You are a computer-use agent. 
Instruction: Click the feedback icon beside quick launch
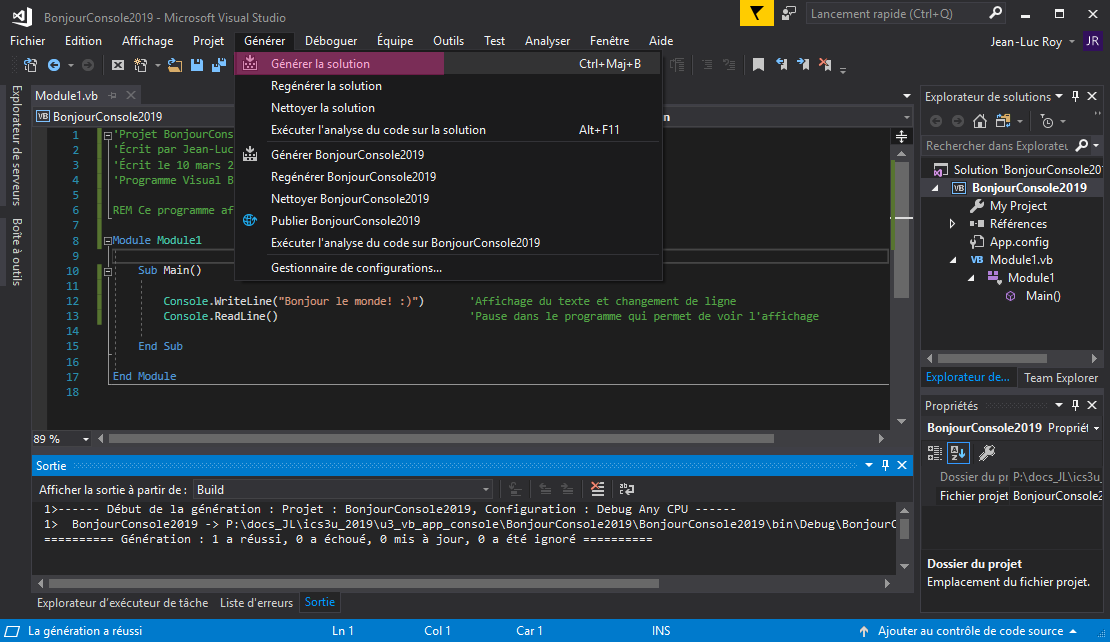pos(789,13)
